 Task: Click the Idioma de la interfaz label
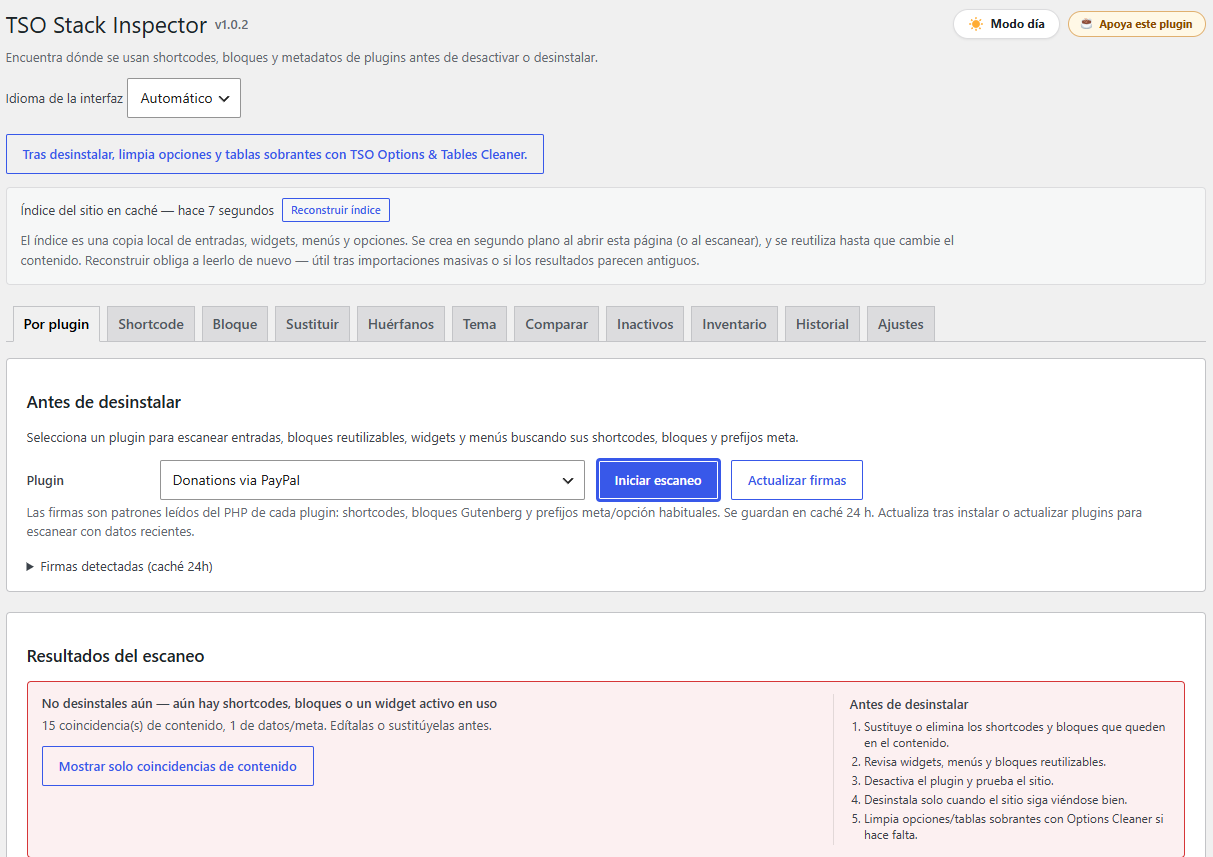[x=64, y=98]
